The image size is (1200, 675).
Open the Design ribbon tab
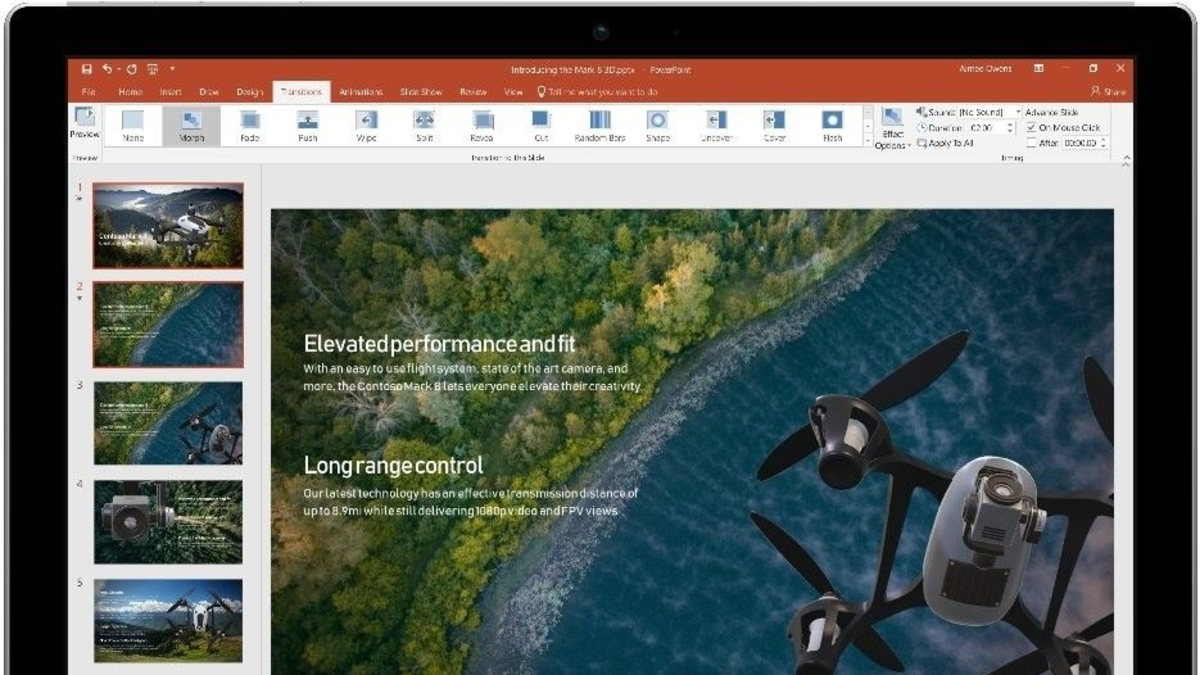point(250,92)
